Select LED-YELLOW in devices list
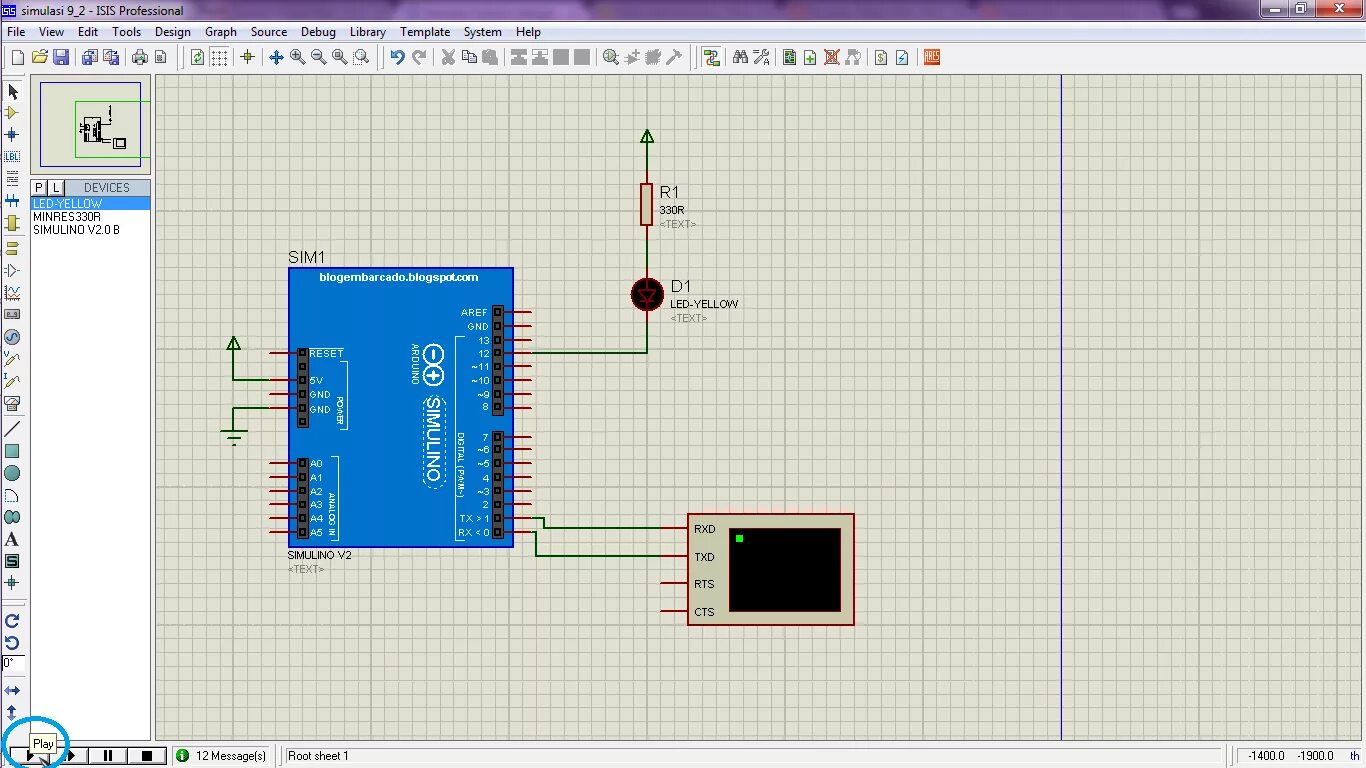The width and height of the screenshot is (1366, 768). coord(91,203)
